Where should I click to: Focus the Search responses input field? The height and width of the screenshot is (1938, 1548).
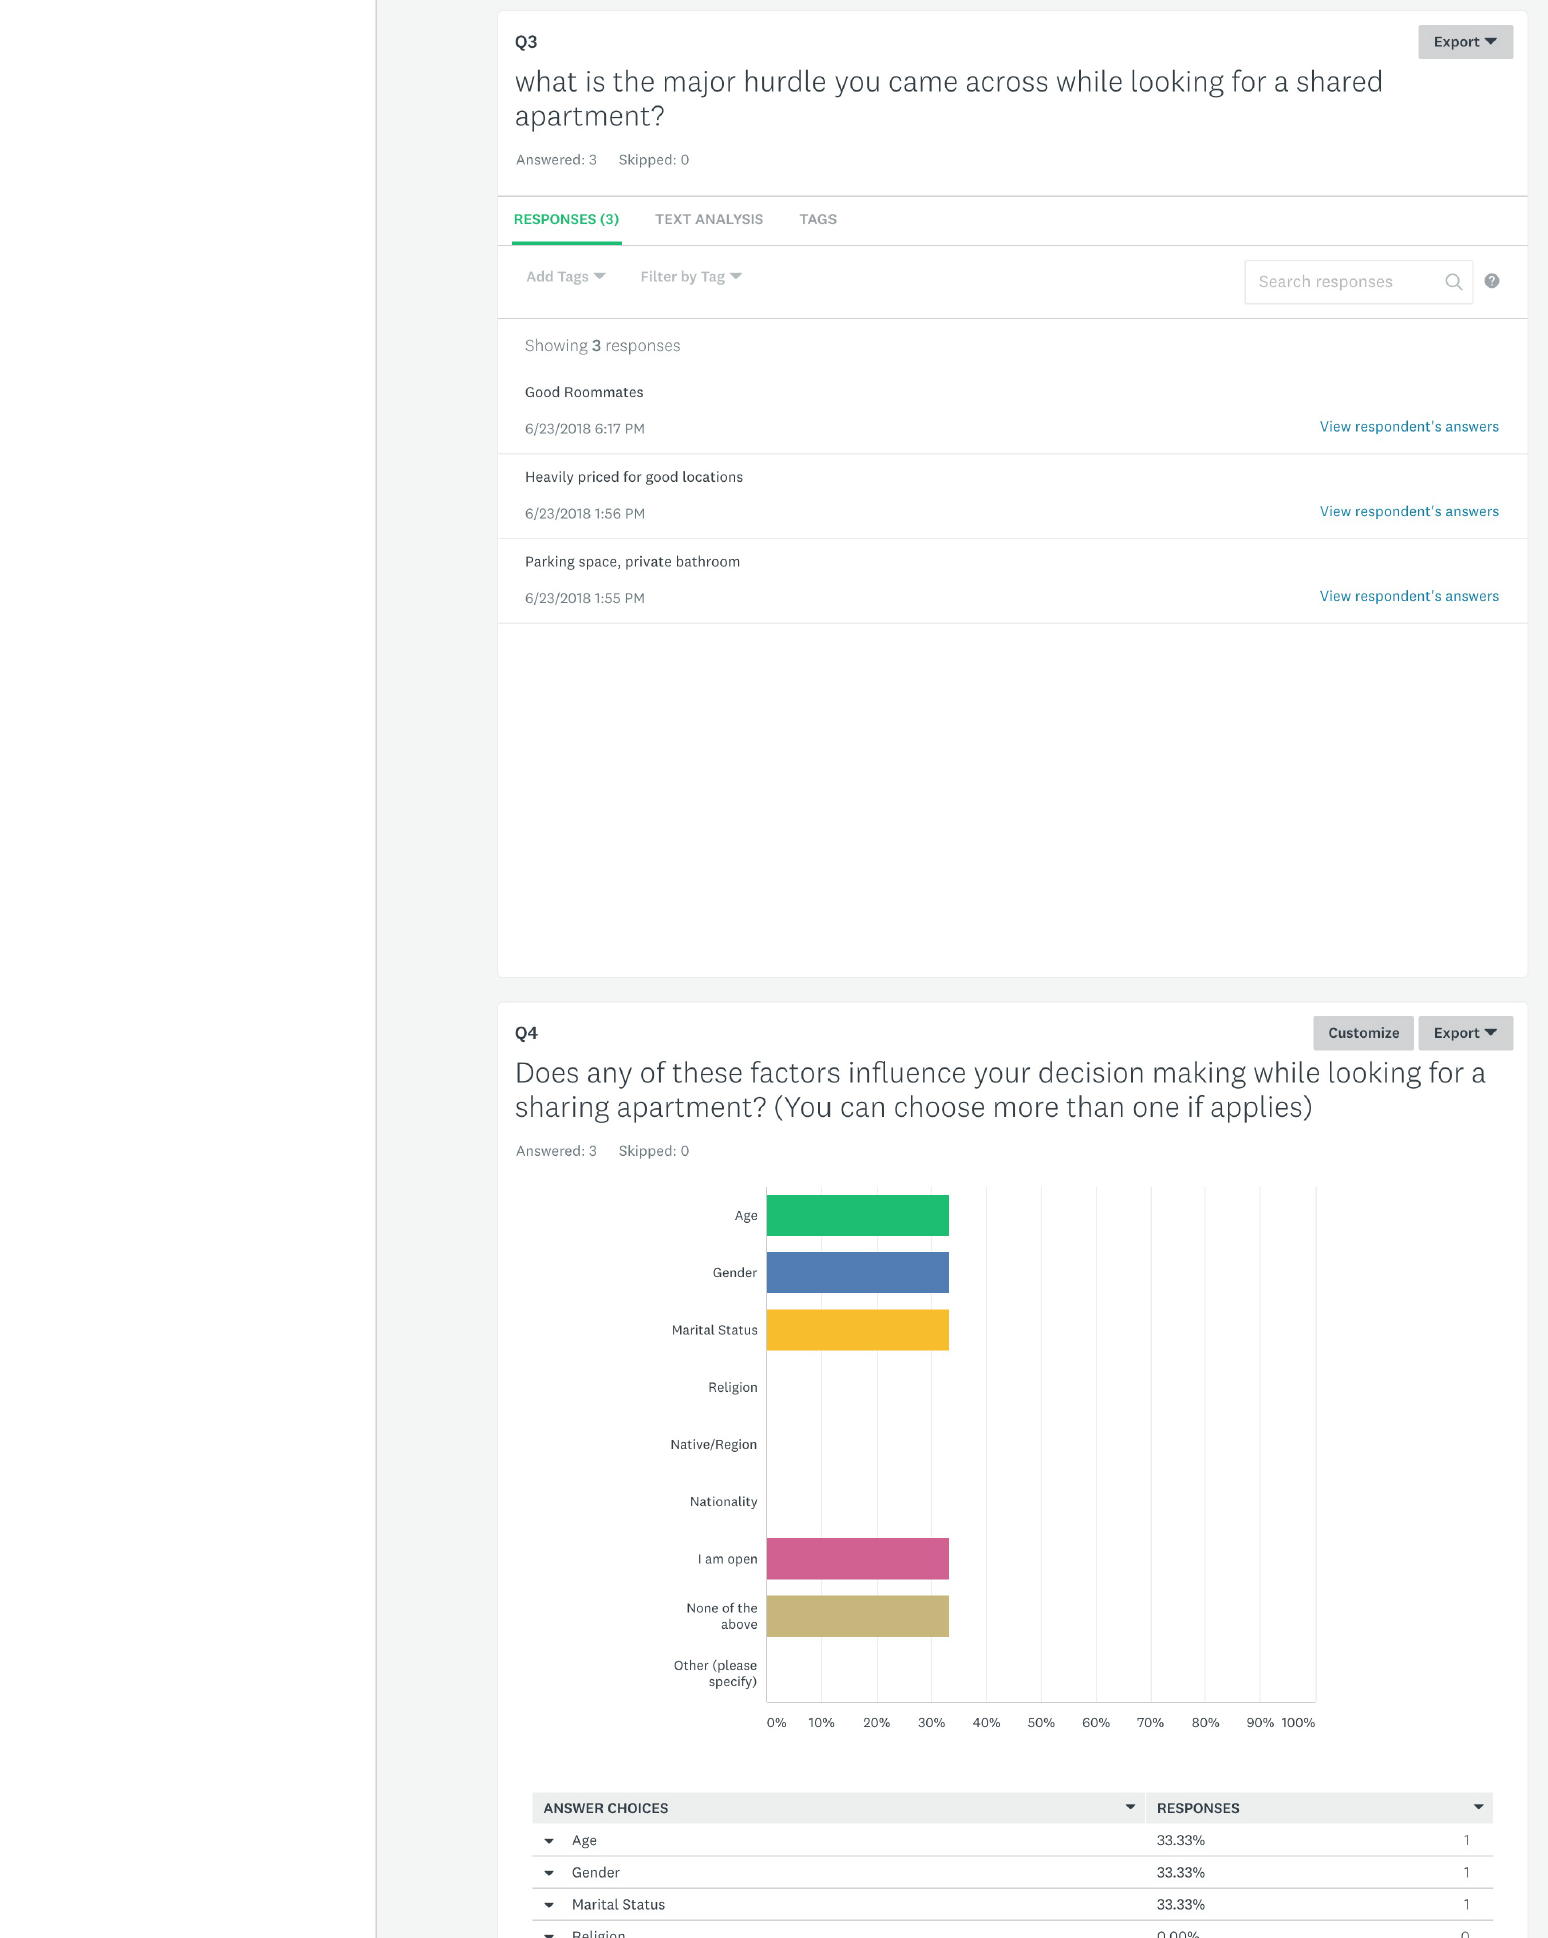1345,282
